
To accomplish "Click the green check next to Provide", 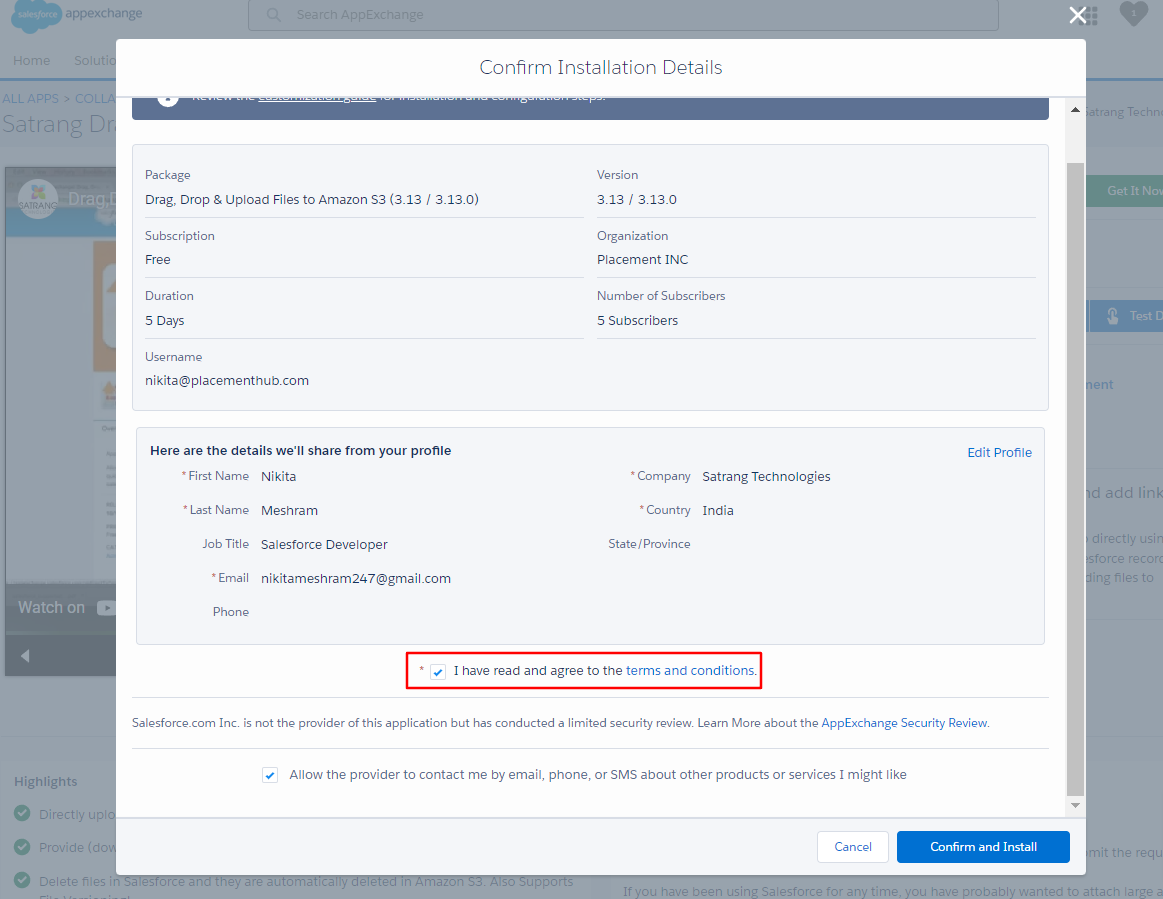I will 22,846.
